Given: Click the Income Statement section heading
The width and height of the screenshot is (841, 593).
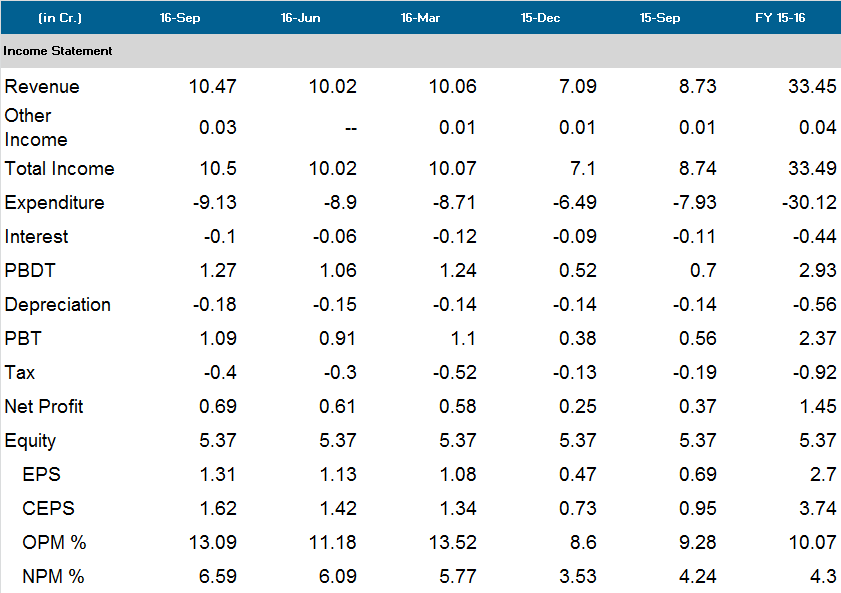Looking at the screenshot, I should (58, 51).
